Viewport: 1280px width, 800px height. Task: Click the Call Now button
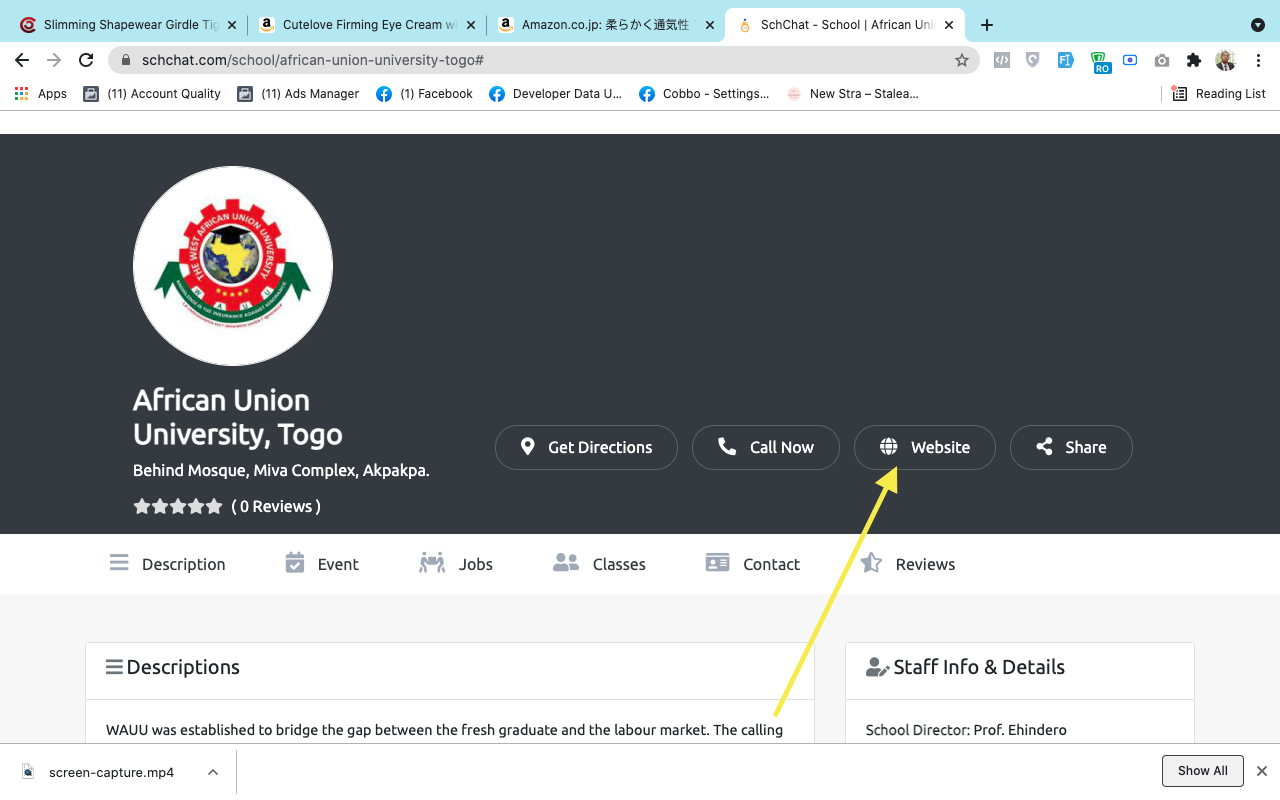tap(766, 447)
